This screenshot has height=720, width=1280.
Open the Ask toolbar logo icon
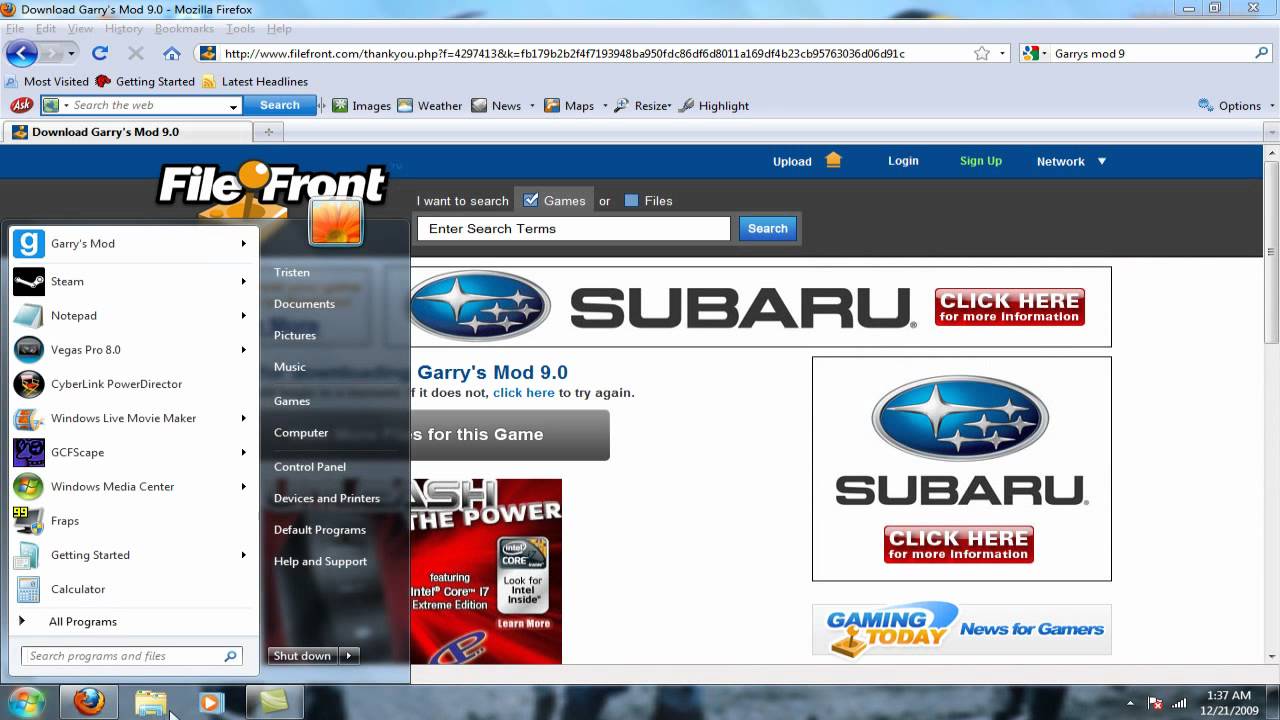coord(21,105)
